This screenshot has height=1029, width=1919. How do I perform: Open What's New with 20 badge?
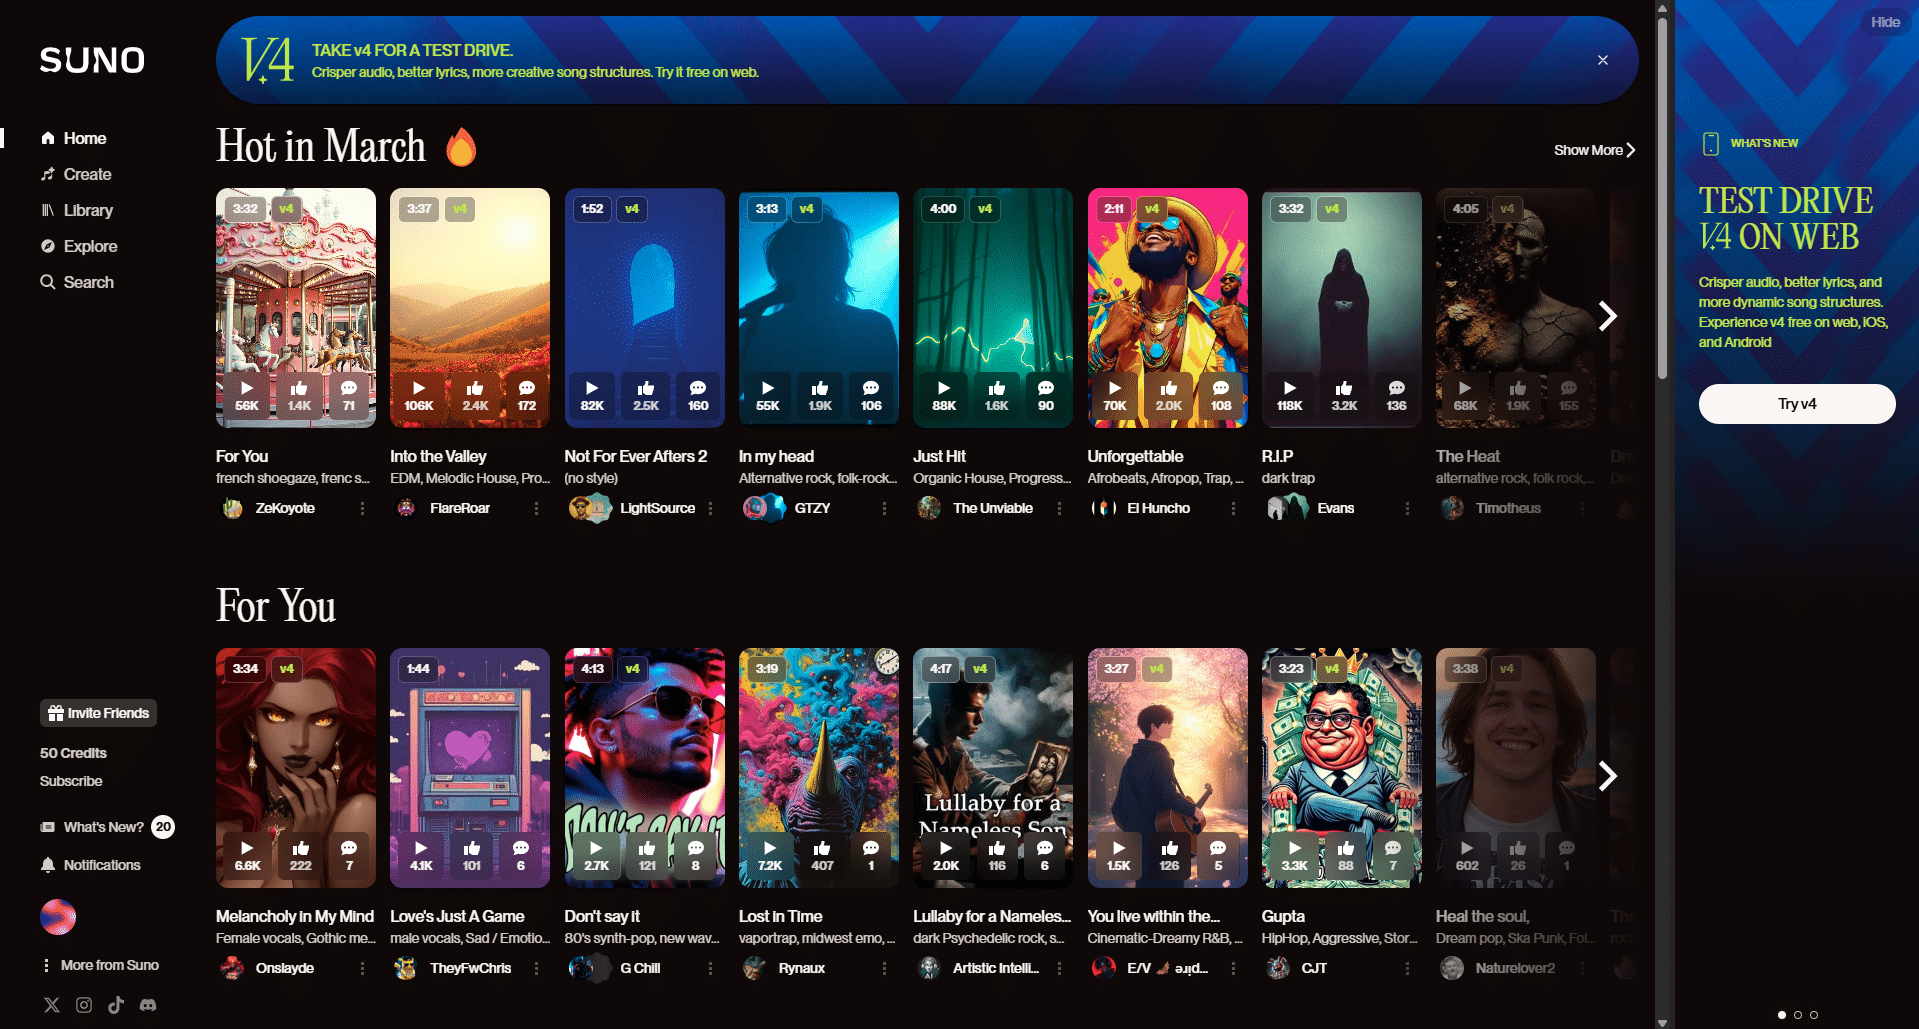point(106,827)
